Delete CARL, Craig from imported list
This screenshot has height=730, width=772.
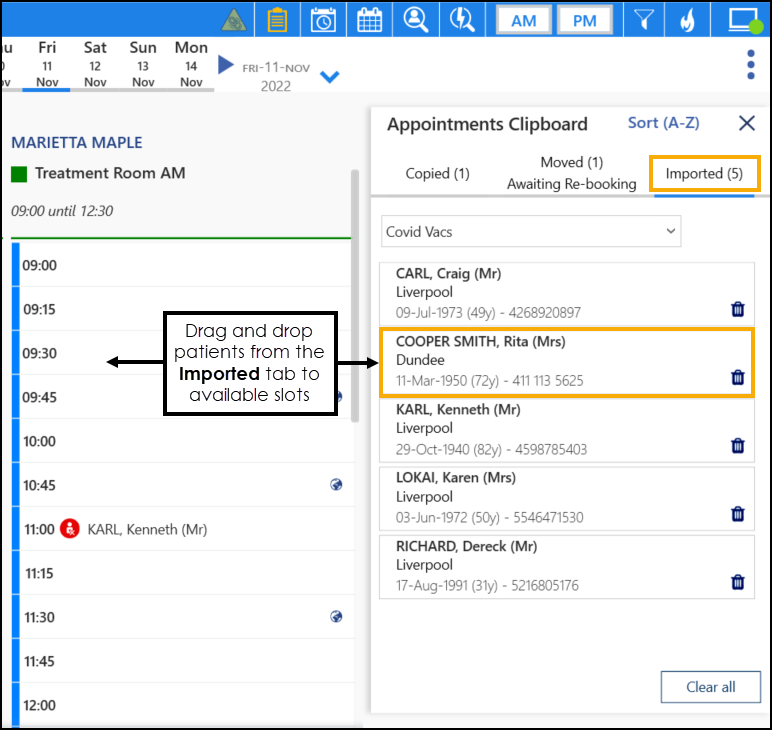738,310
